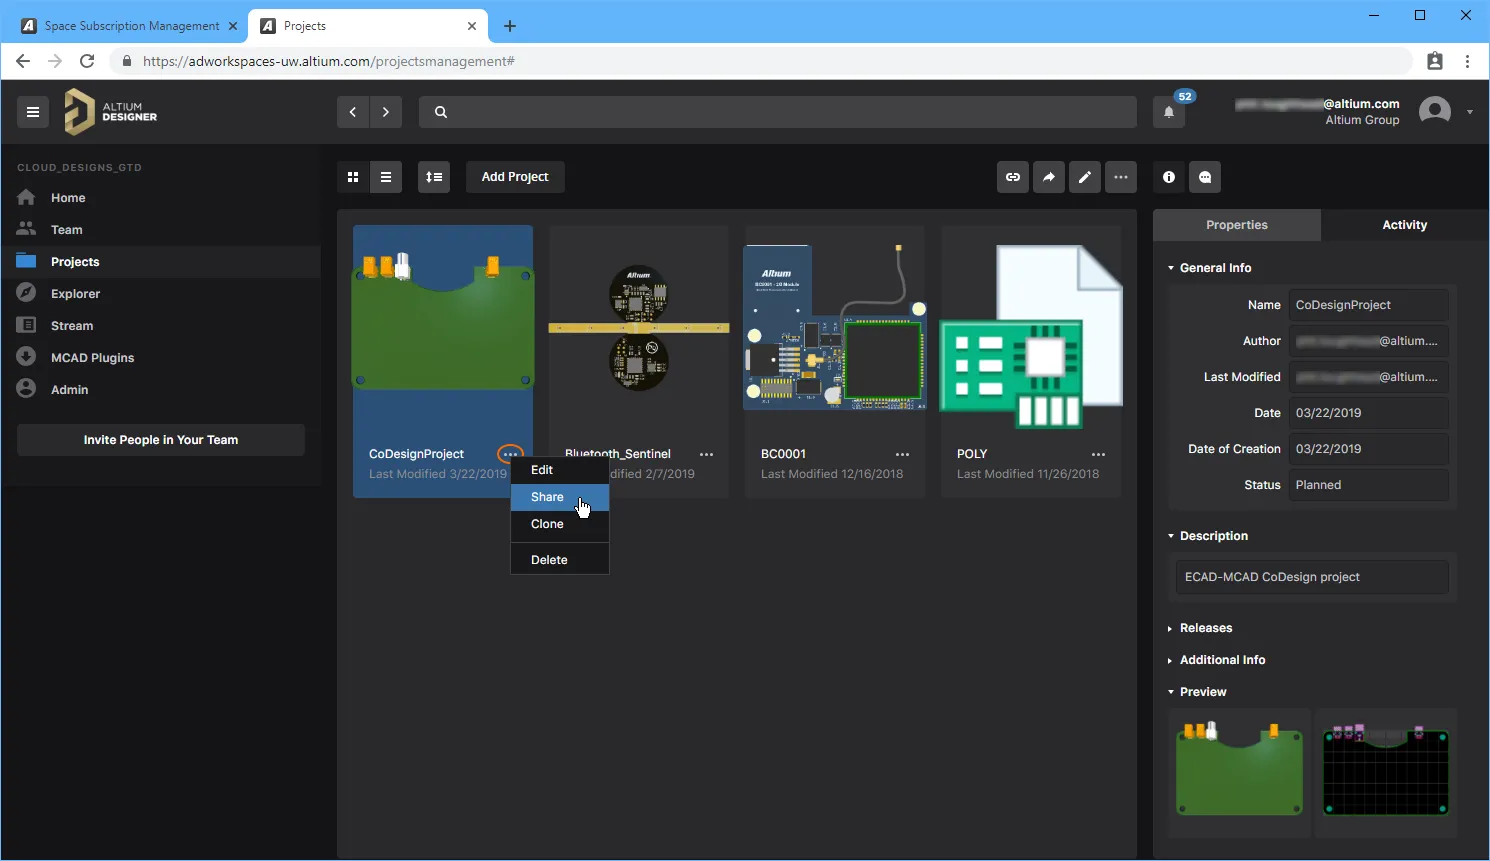Open the comments panel icon

pyautogui.click(x=1205, y=177)
